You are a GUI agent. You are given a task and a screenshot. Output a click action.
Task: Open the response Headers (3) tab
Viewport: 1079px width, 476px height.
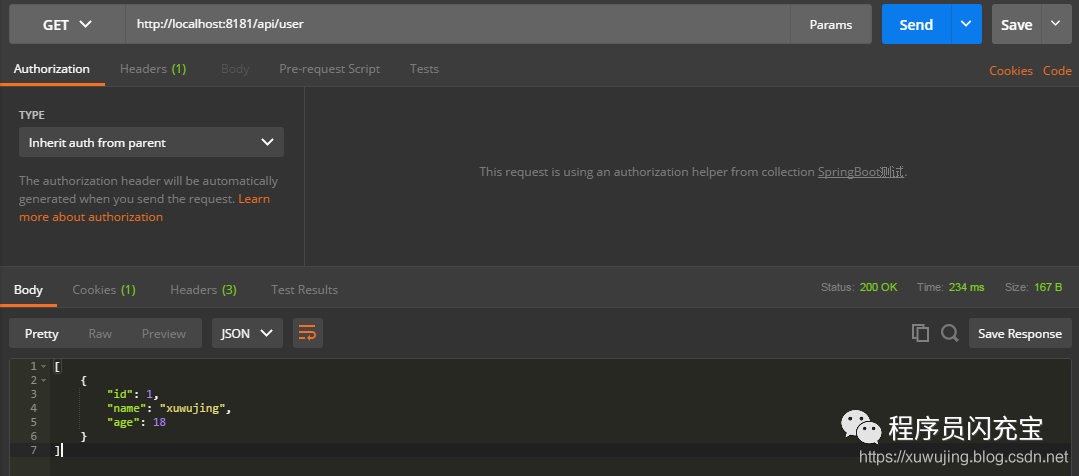203,290
